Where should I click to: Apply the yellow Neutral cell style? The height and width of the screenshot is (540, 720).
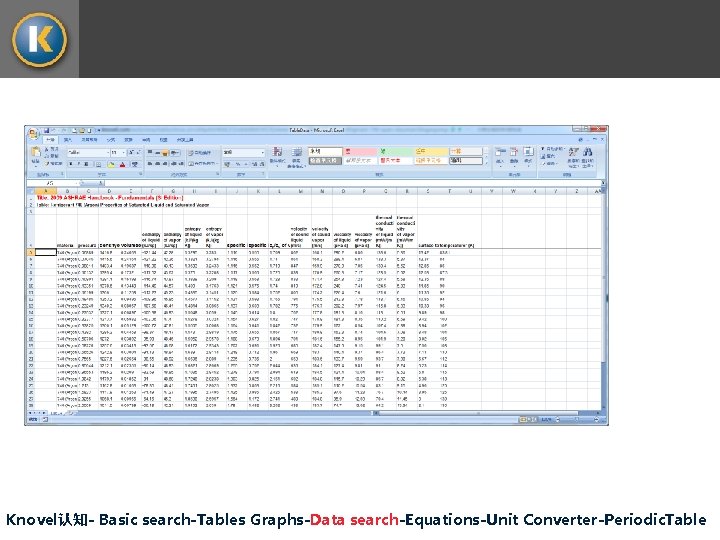431,151
